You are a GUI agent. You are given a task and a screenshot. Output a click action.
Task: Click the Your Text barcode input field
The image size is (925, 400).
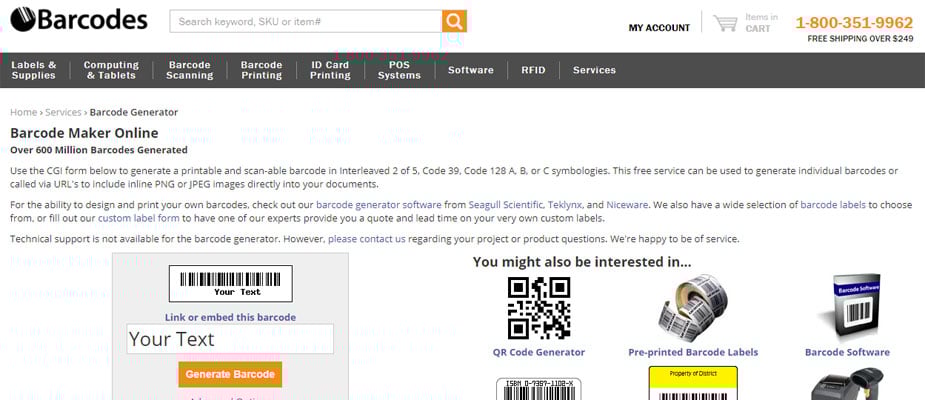tap(230, 339)
